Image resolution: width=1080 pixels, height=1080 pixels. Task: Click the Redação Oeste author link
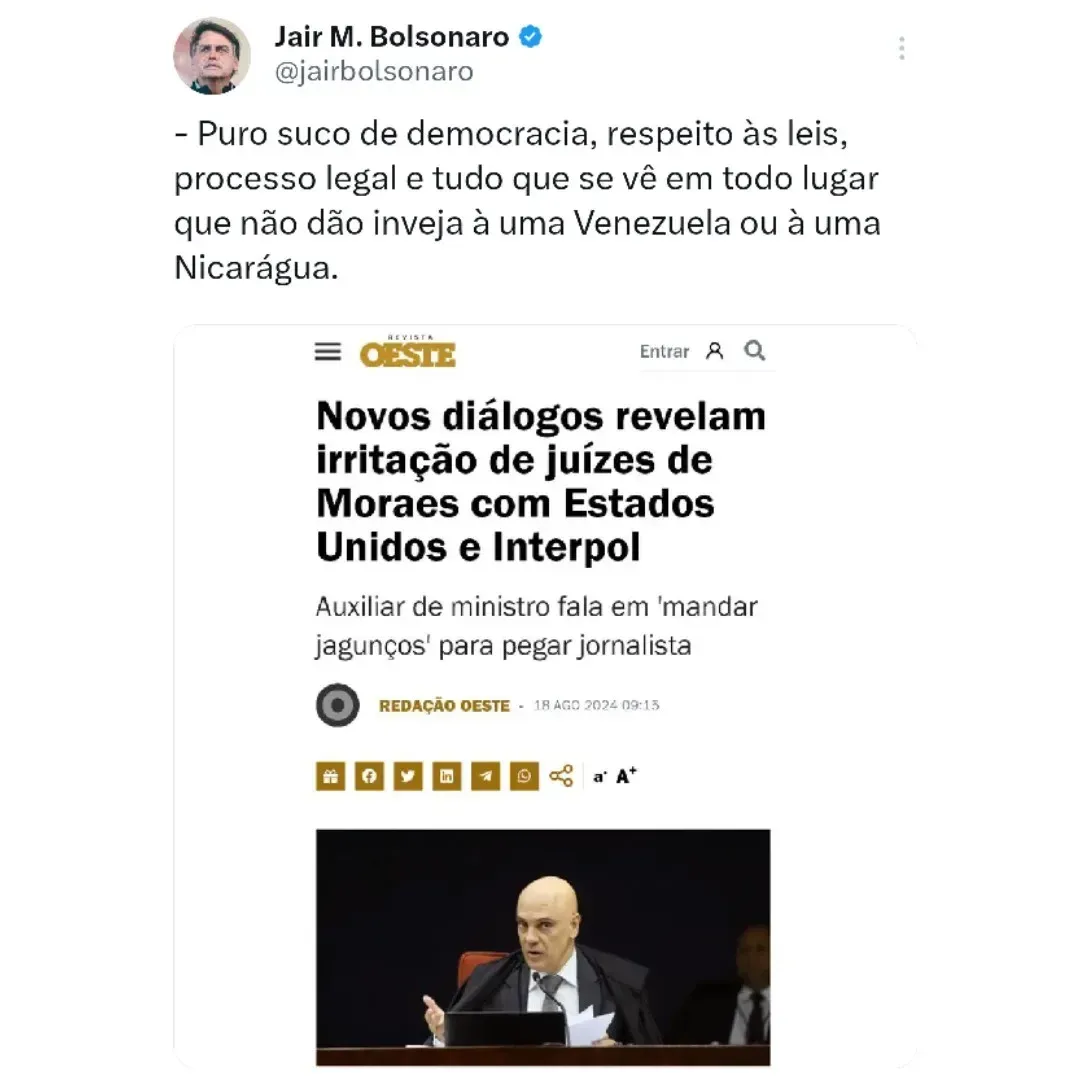pyautogui.click(x=444, y=706)
